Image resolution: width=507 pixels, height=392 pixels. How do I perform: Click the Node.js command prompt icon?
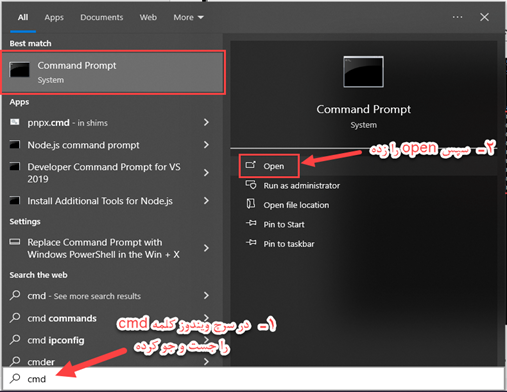(x=15, y=144)
